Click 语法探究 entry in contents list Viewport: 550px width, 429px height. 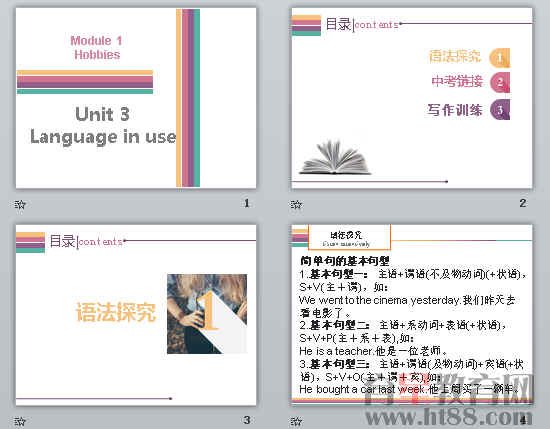pyautogui.click(x=455, y=56)
